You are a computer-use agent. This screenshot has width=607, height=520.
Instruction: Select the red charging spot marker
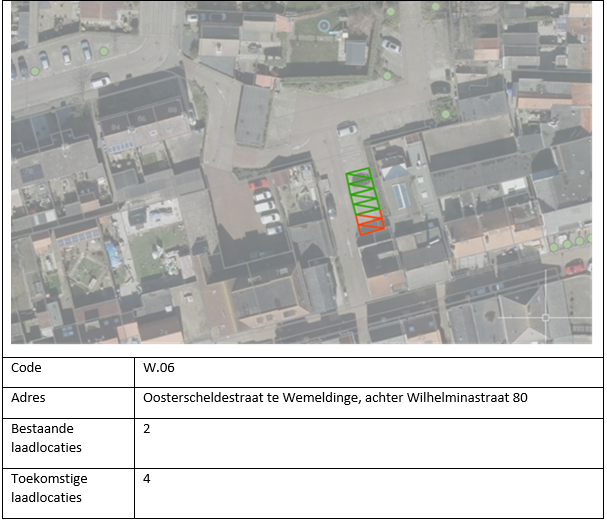point(370,223)
